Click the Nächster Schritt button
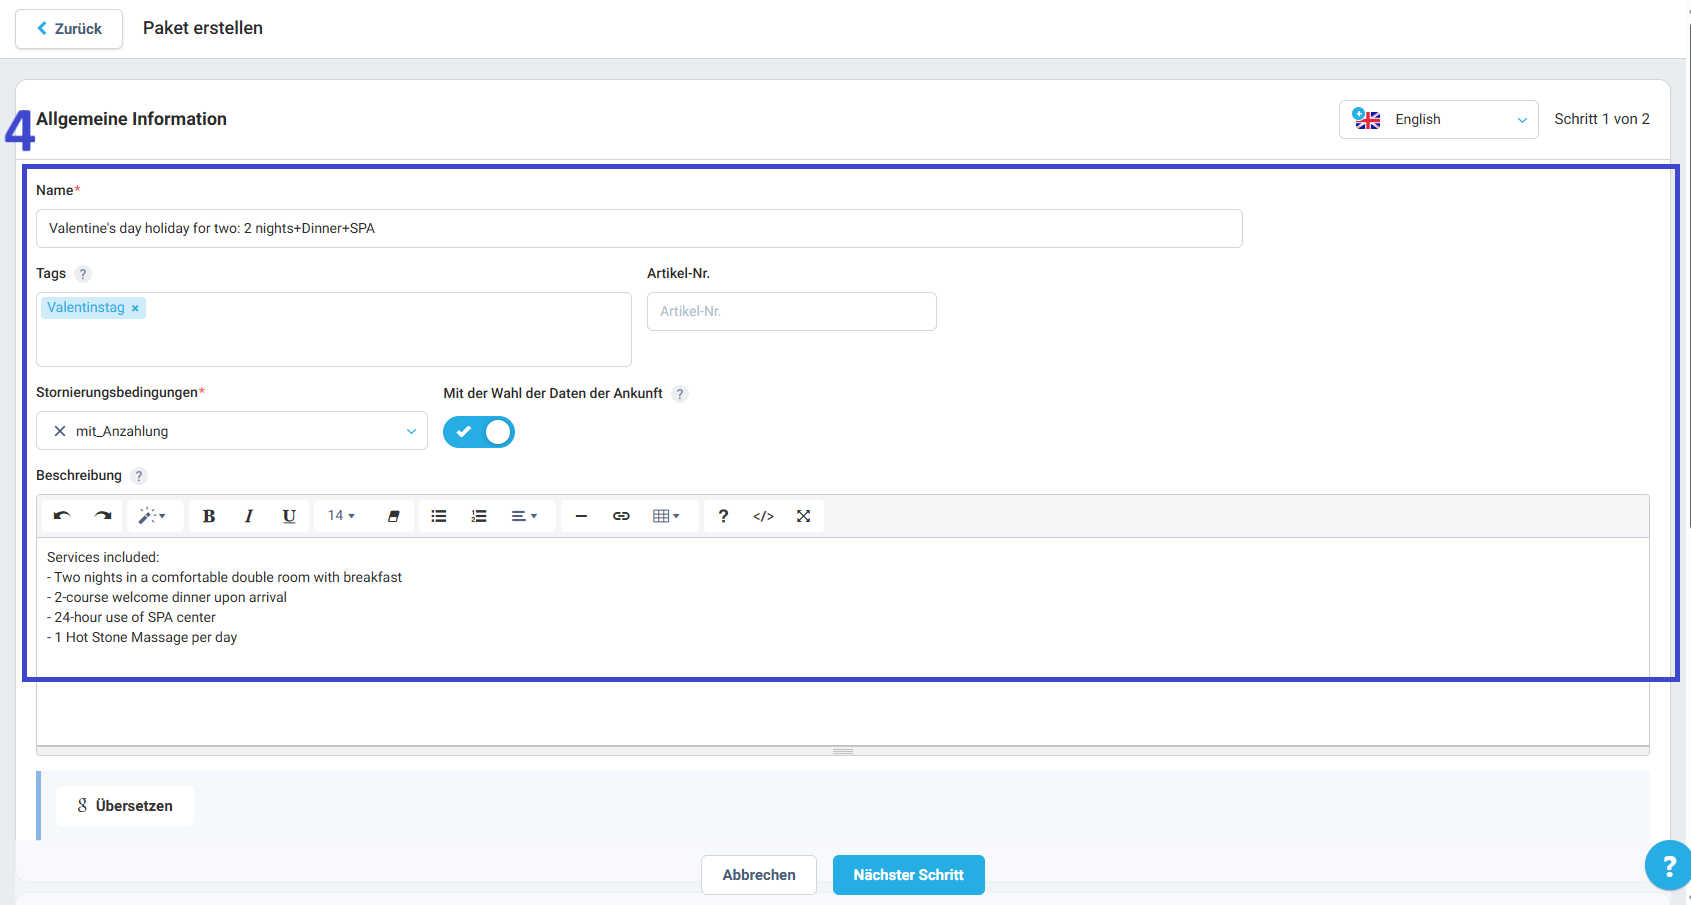The height and width of the screenshot is (905, 1691). point(908,875)
